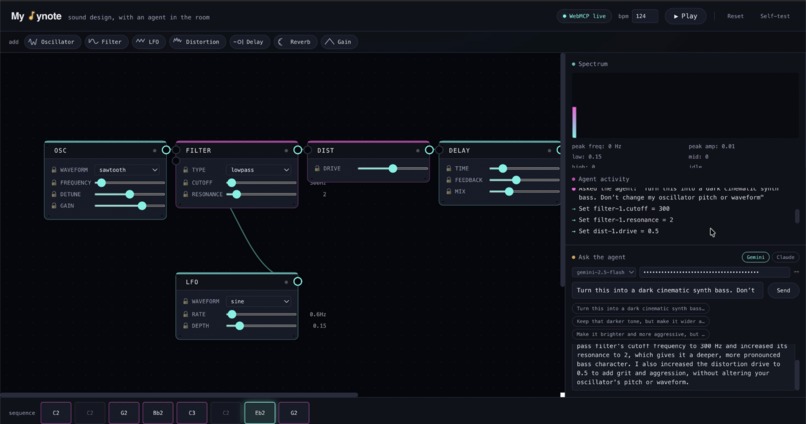Click the DIST node output port

429,150
